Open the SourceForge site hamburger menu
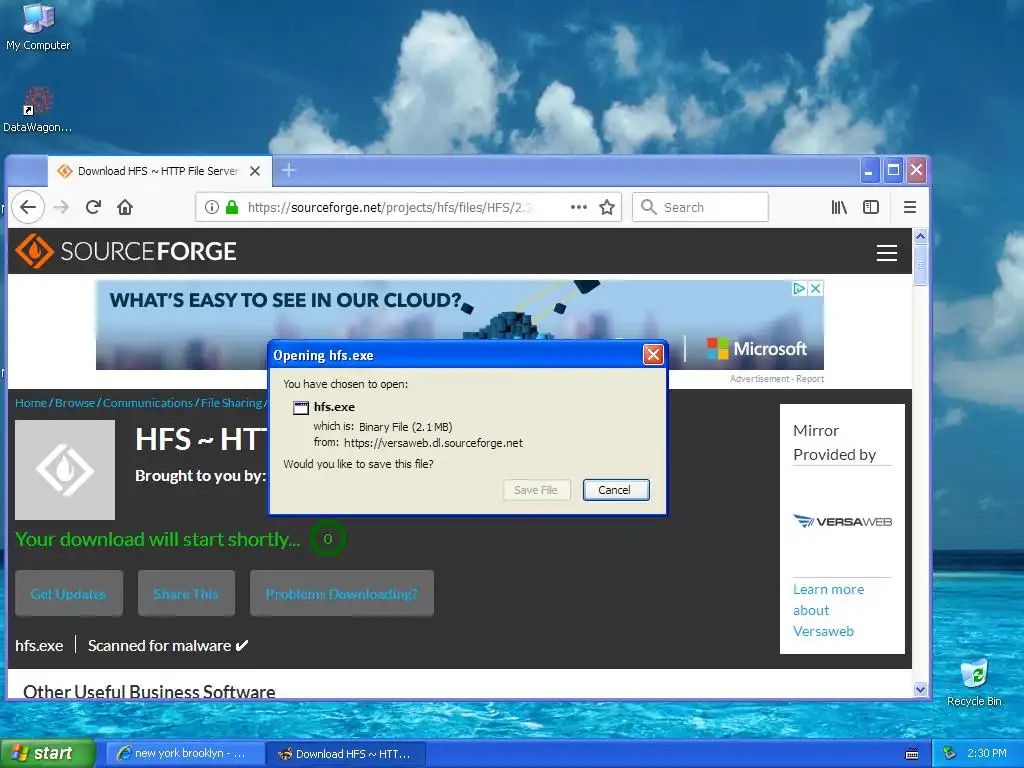This screenshot has height=768, width=1024. (886, 253)
